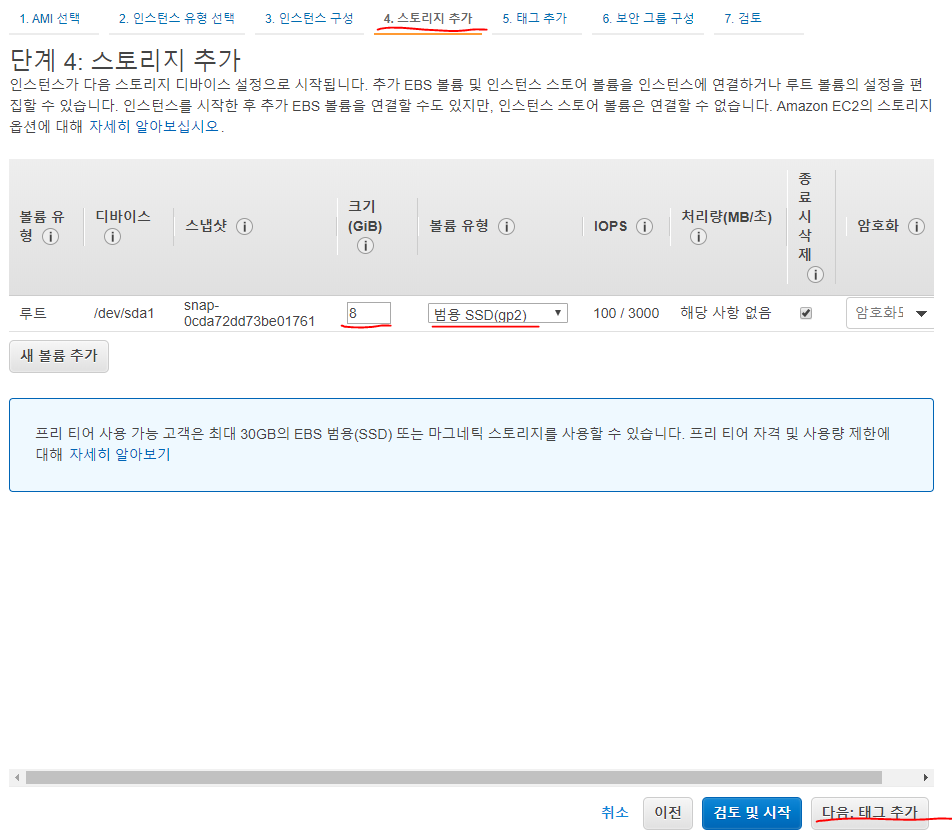Screen dimensions: 952x838
Task: Go to step 6. 보안 그룹 구성 tab
Action: click(648, 18)
